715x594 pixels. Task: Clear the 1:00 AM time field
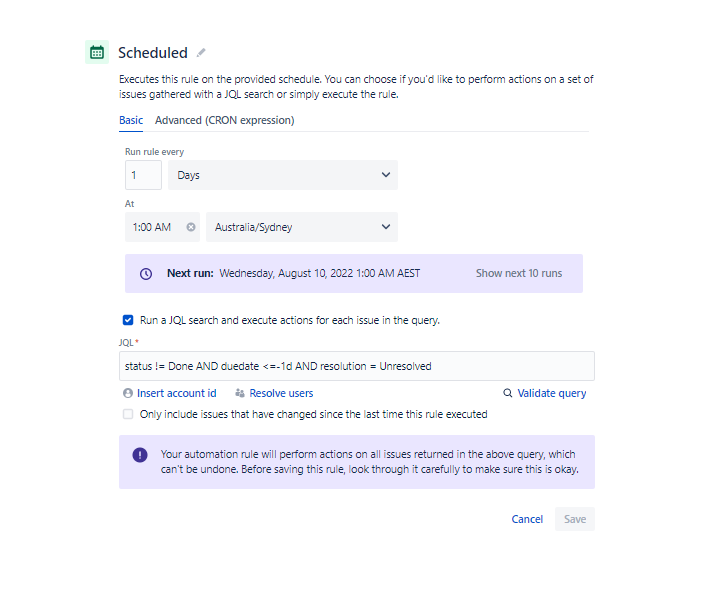(x=191, y=227)
